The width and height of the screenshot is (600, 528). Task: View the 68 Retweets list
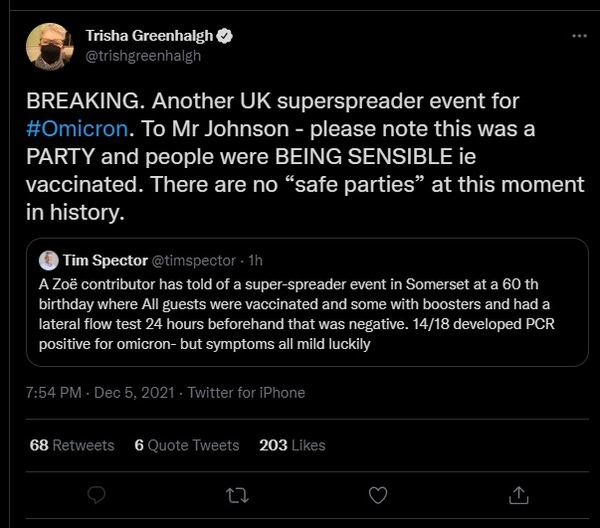pos(72,445)
